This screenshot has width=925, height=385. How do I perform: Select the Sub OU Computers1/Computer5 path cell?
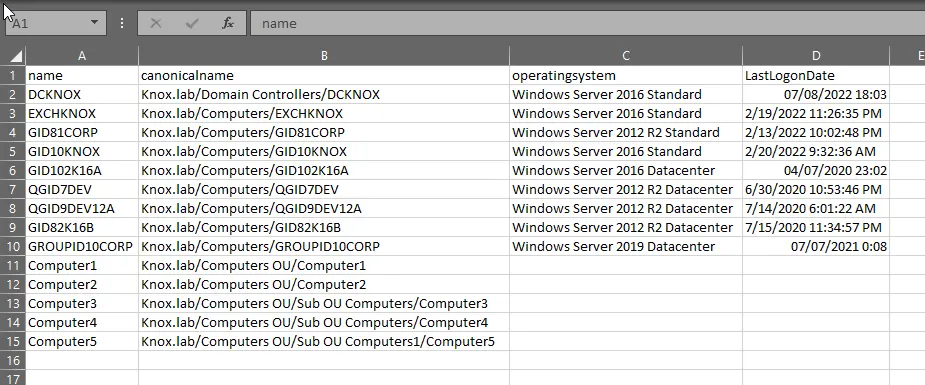pyautogui.click(x=324, y=341)
